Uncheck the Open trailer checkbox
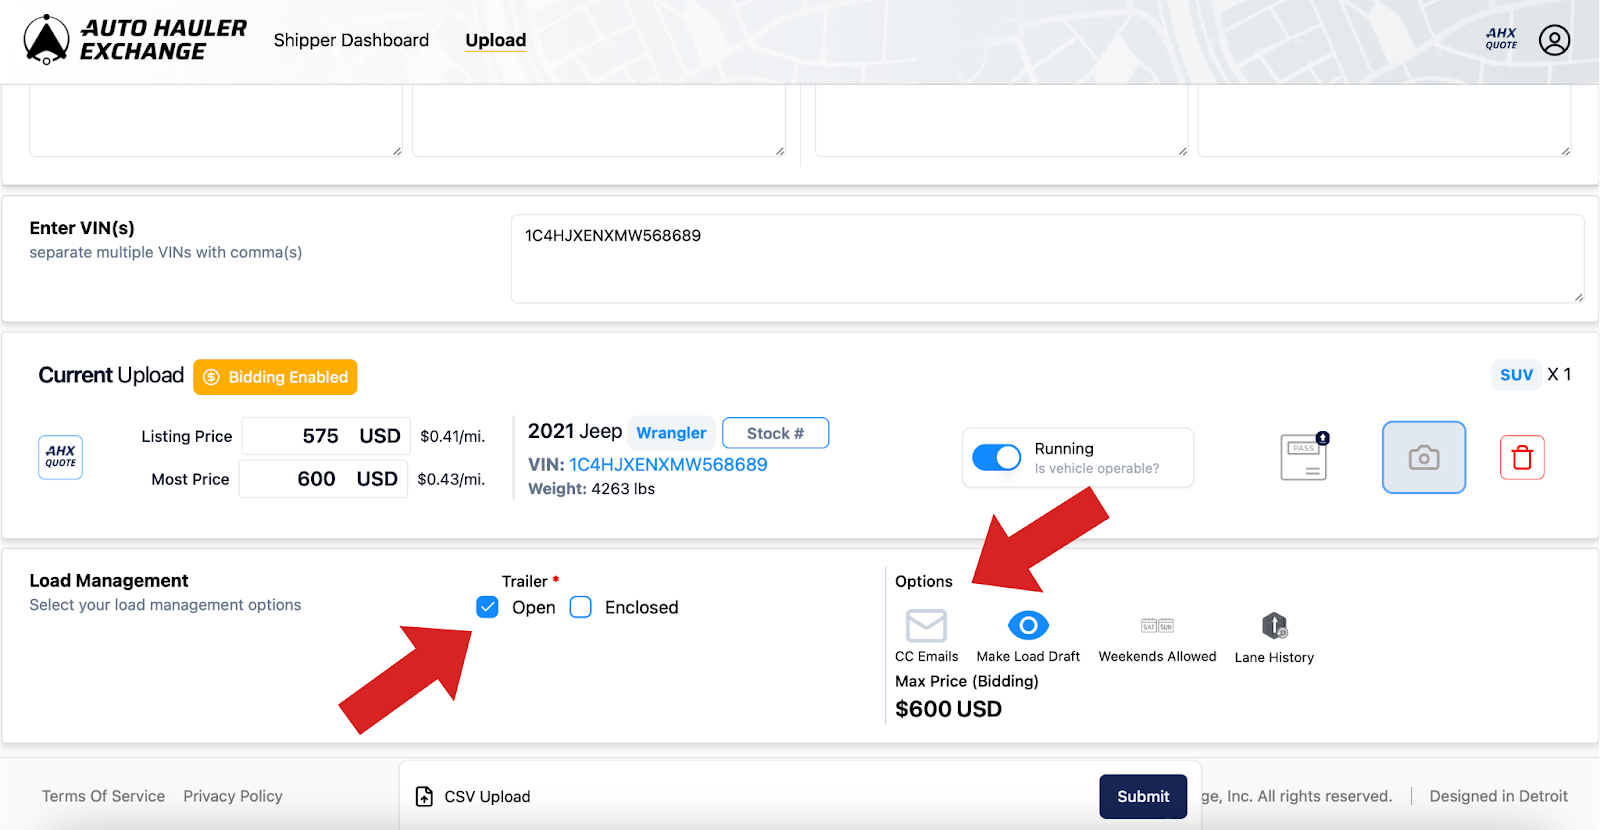Screen dimensions: 1600x830 487,607
